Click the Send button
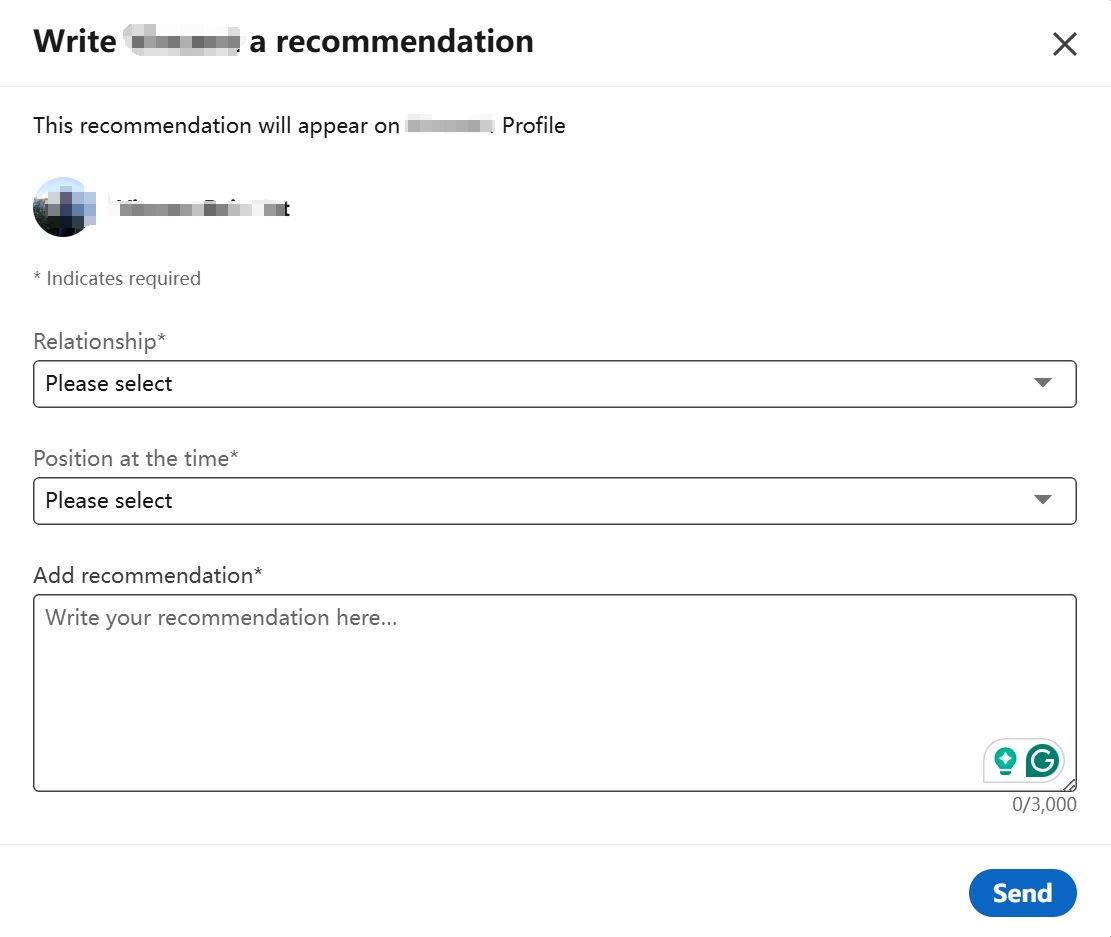The image size is (1111, 937). click(x=1022, y=892)
